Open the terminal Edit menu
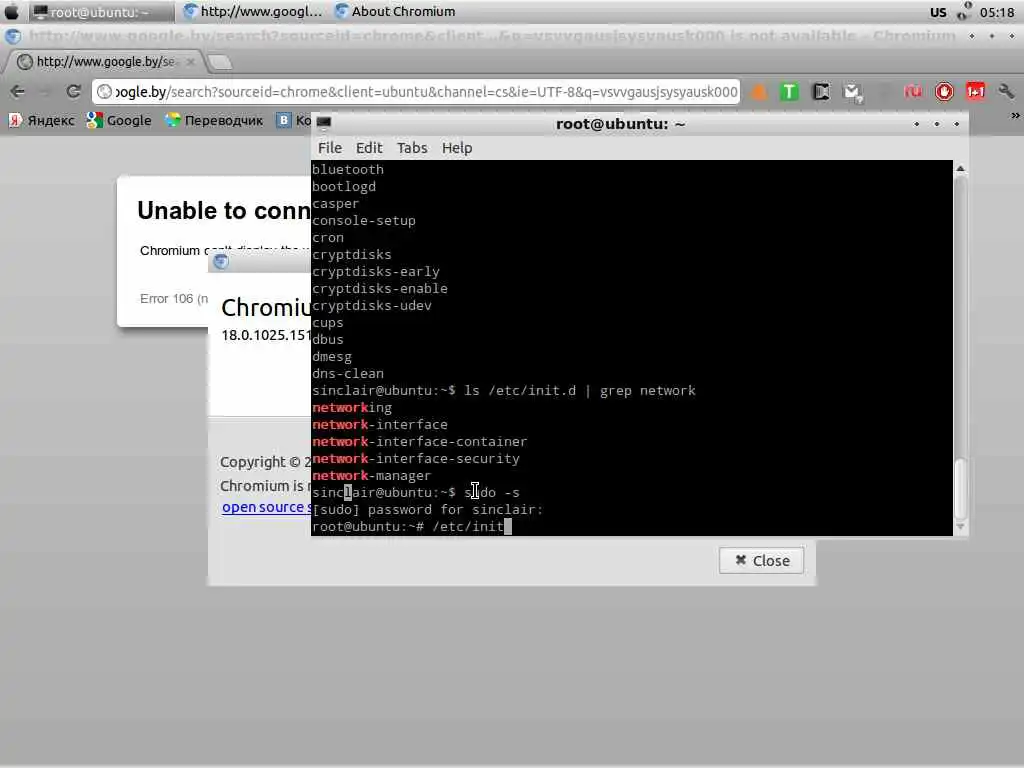Image resolution: width=1024 pixels, height=768 pixels. pyautogui.click(x=369, y=148)
